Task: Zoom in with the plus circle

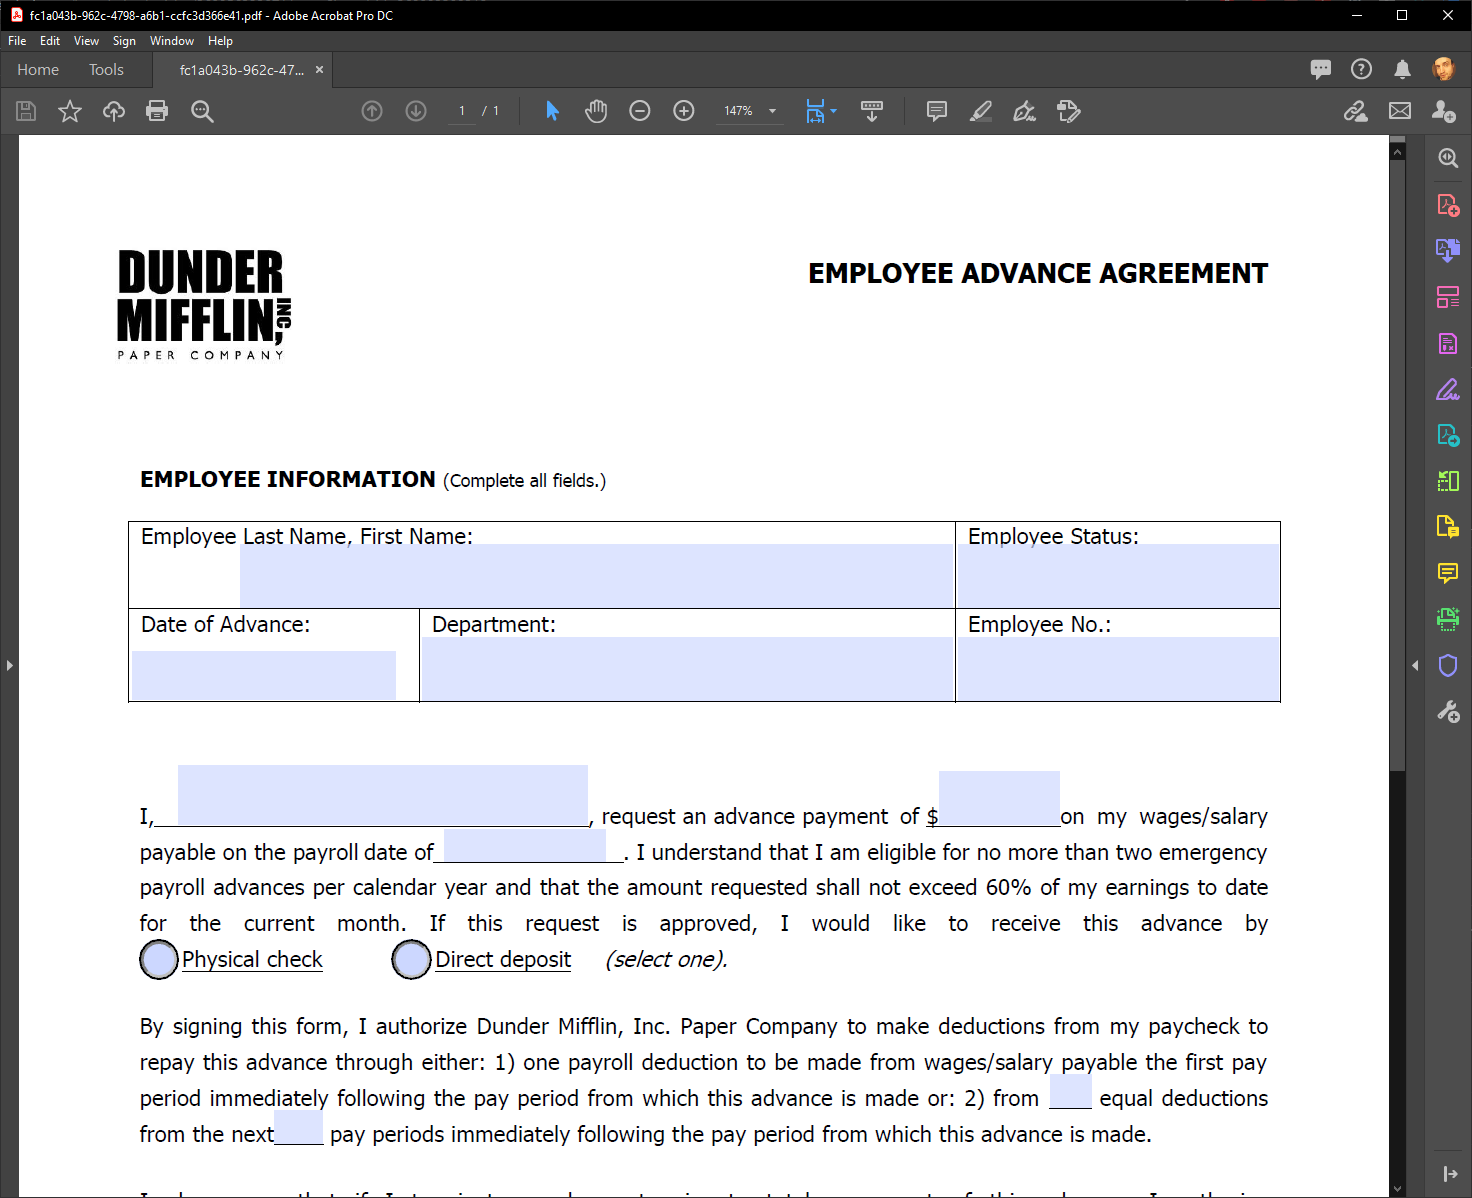Action: [684, 111]
